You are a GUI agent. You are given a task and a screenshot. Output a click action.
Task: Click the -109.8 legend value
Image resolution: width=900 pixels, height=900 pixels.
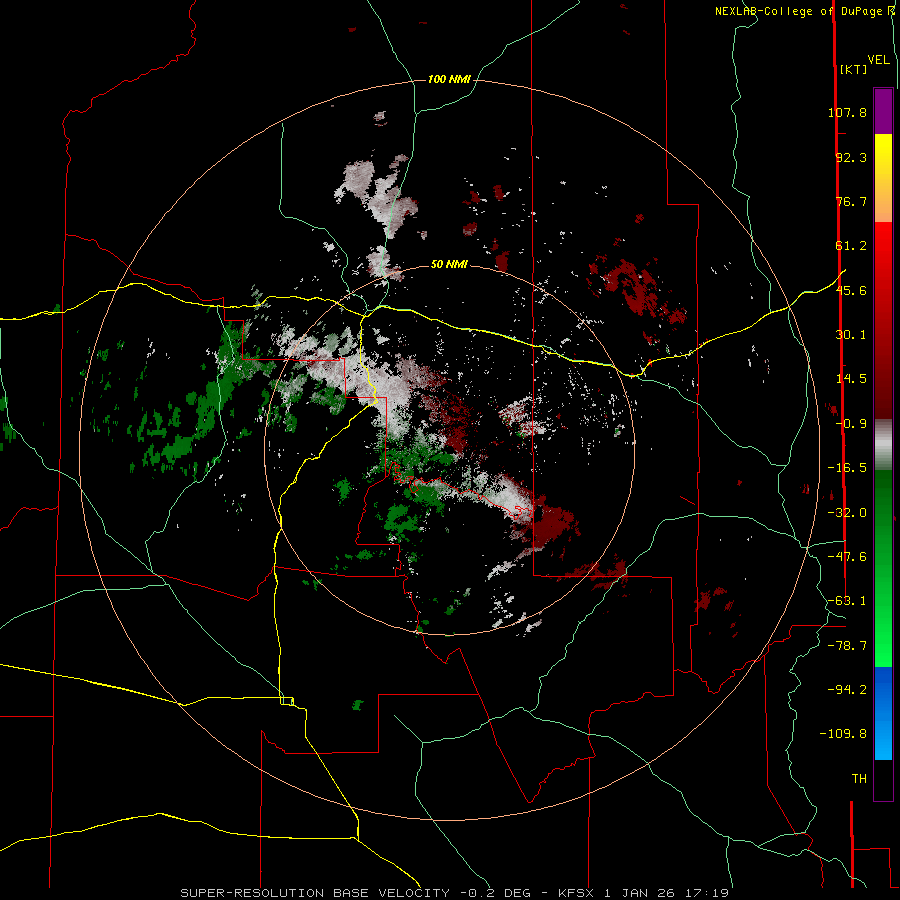pyautogui.click(x=844, y=734)
